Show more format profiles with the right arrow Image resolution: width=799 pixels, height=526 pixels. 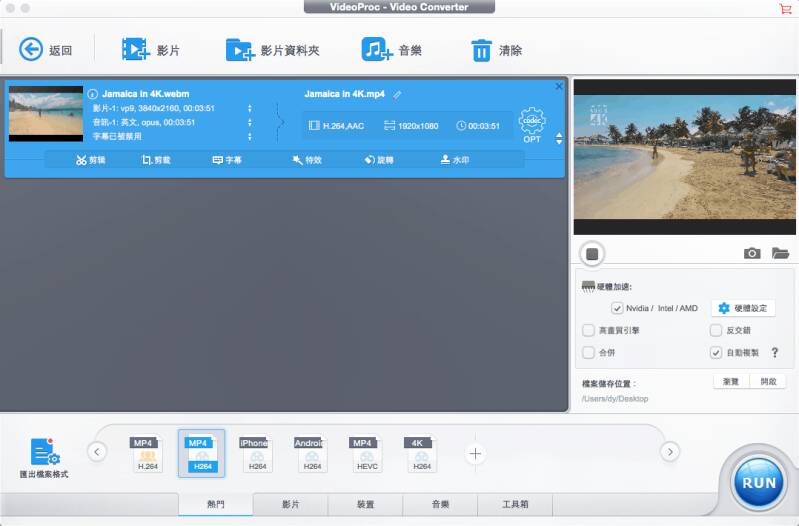pos(670,452)
